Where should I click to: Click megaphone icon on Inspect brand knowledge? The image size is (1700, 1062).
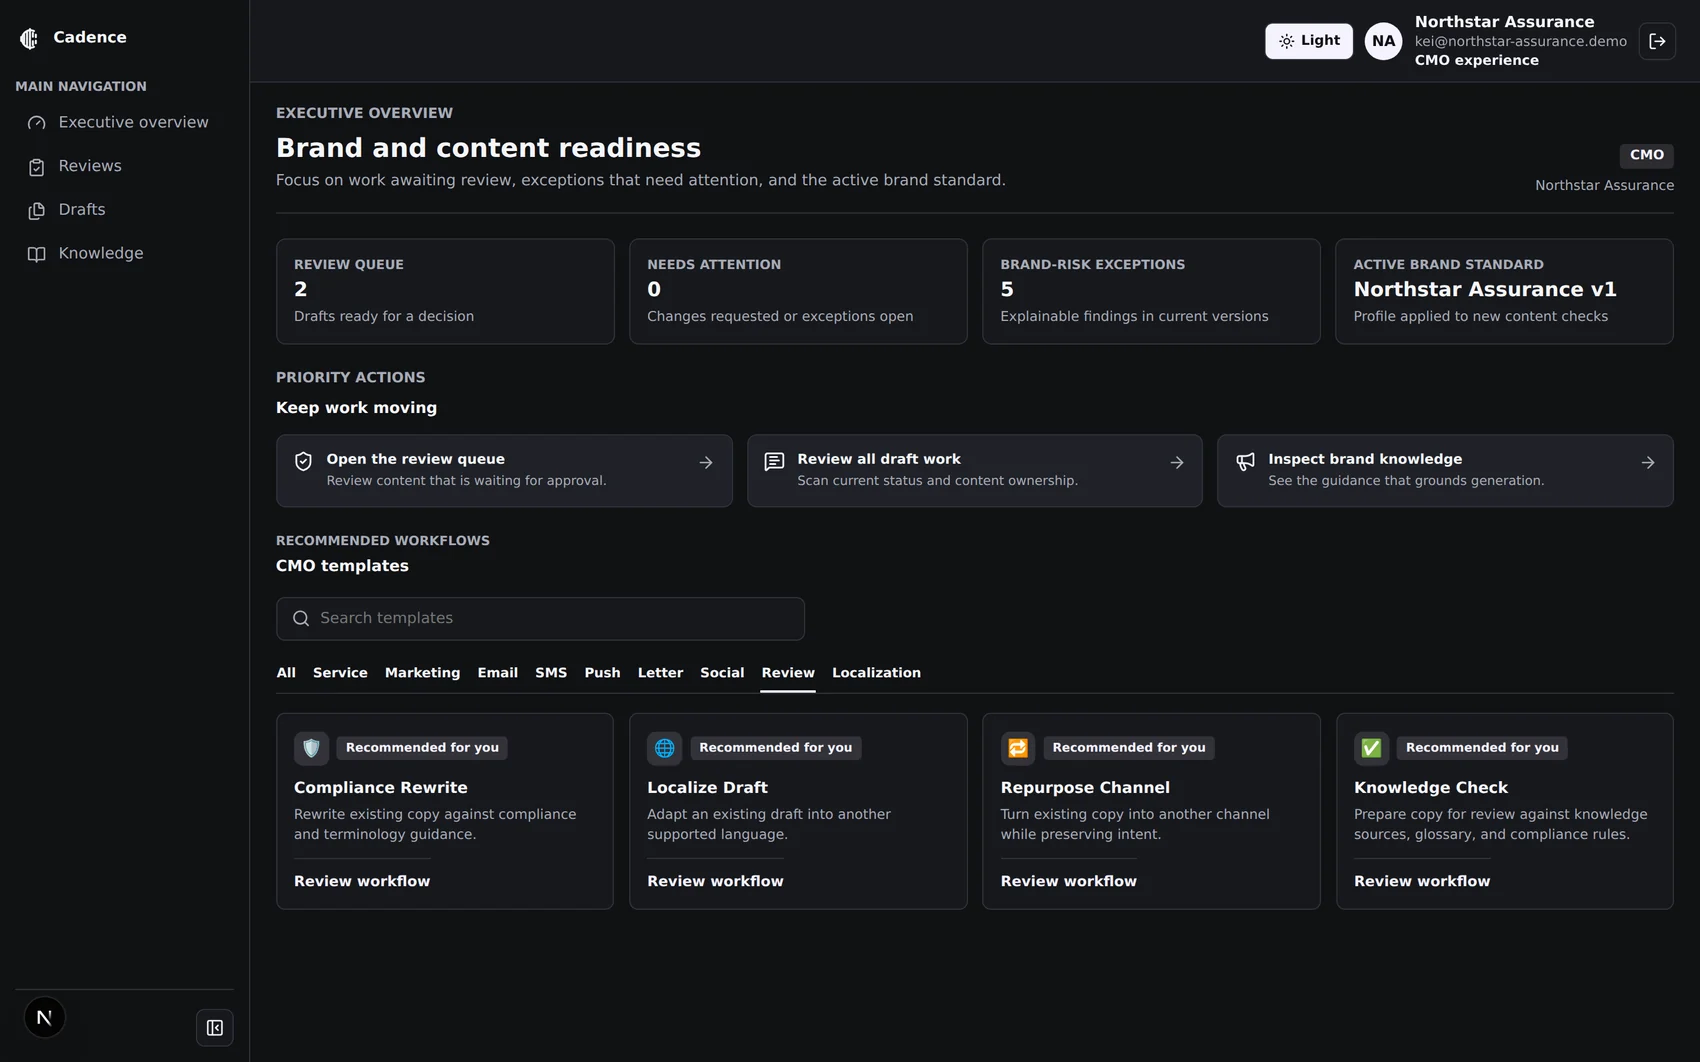[x=1245, y=461]
